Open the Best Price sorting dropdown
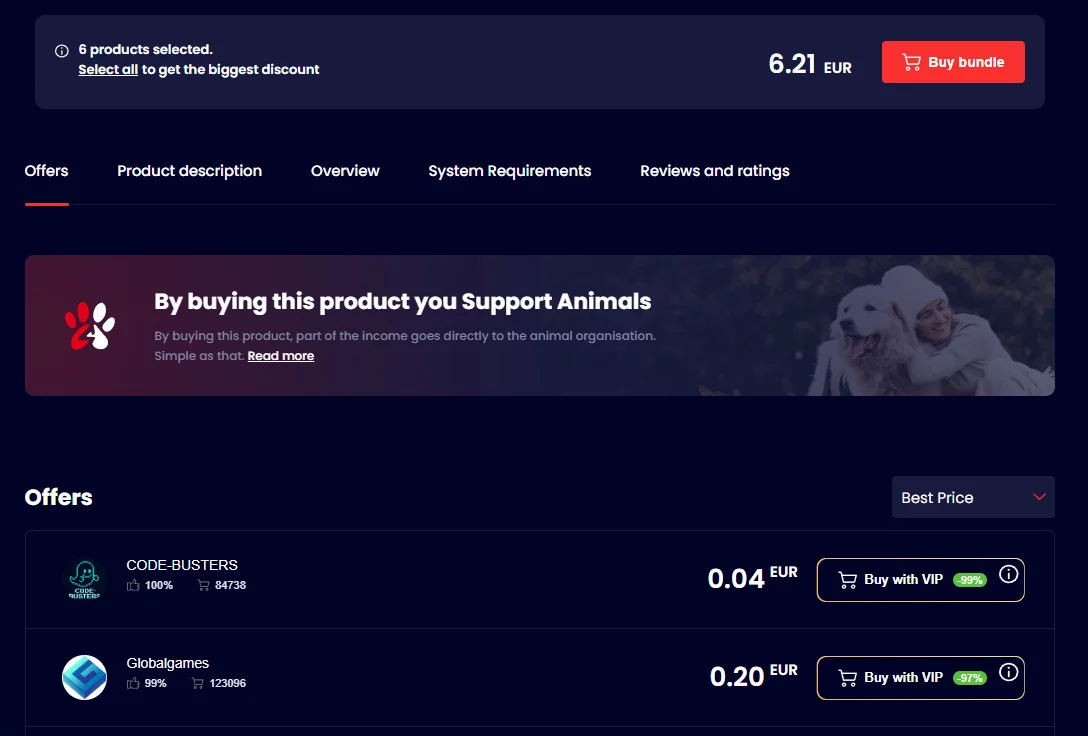The image size is (1088, 736). click(x=972, y=497)
